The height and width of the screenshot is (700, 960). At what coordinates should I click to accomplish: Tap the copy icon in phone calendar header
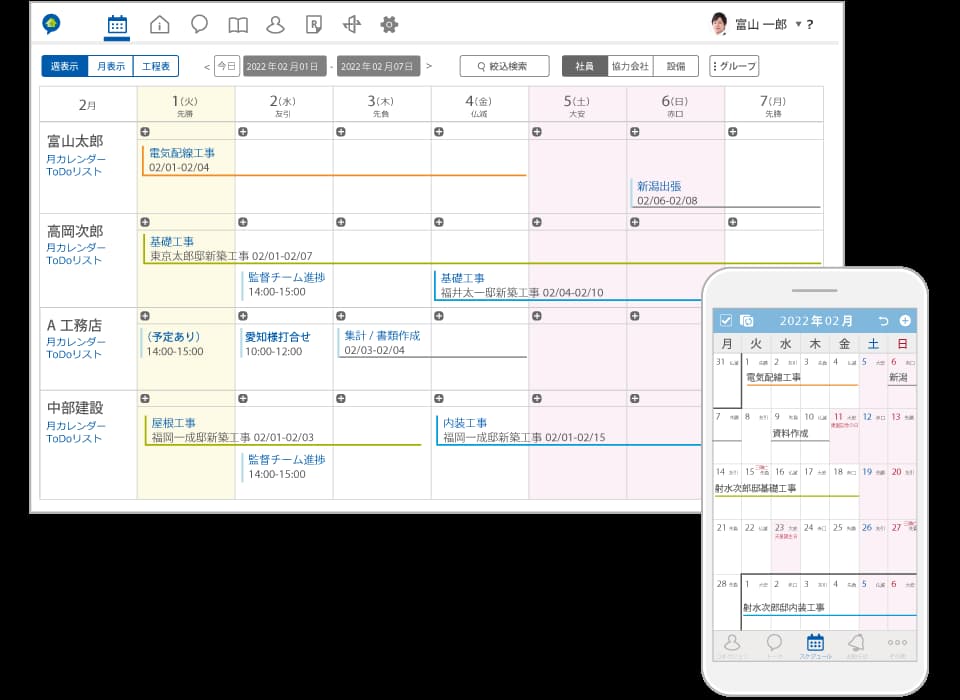746,321
